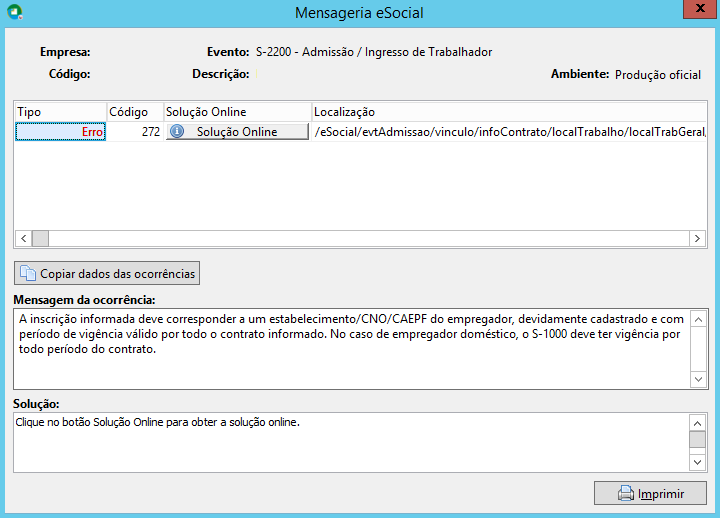Select the red Erro cell in Tipo column
The height and width of the screenshot is (518, 720).
[x=61, y=132]
